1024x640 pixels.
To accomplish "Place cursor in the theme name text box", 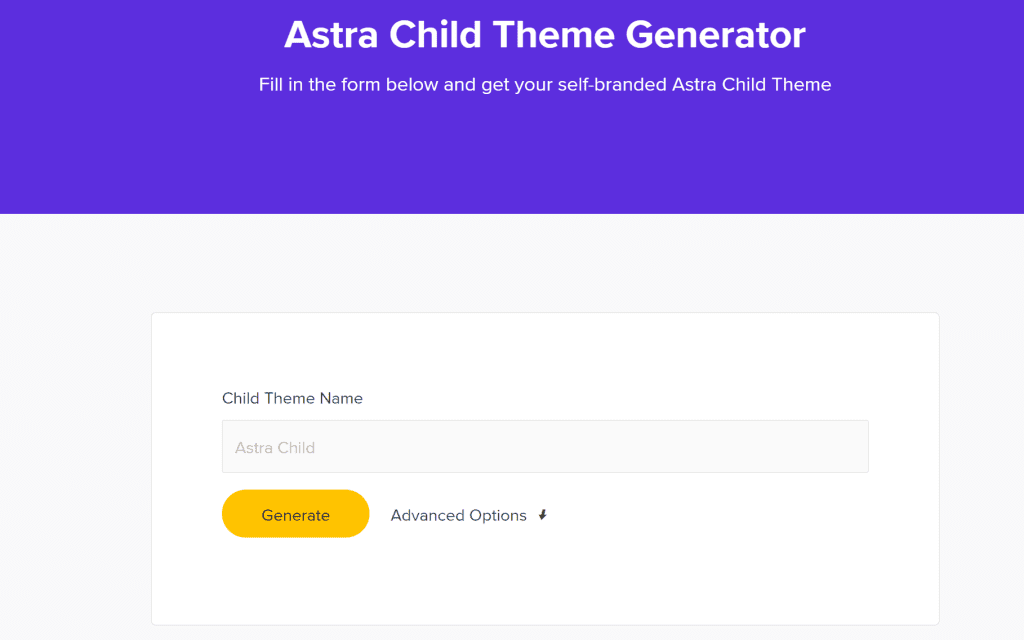I will [x=545, y=447].
